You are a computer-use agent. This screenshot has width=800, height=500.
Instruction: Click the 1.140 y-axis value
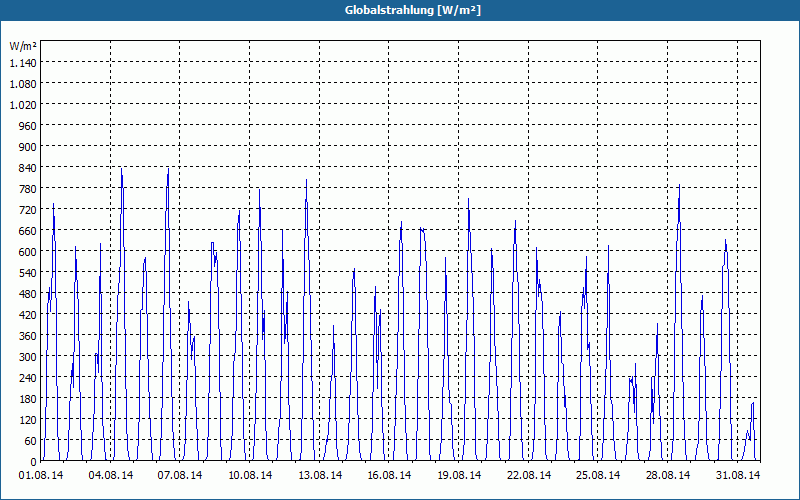(x=23, y=63)
